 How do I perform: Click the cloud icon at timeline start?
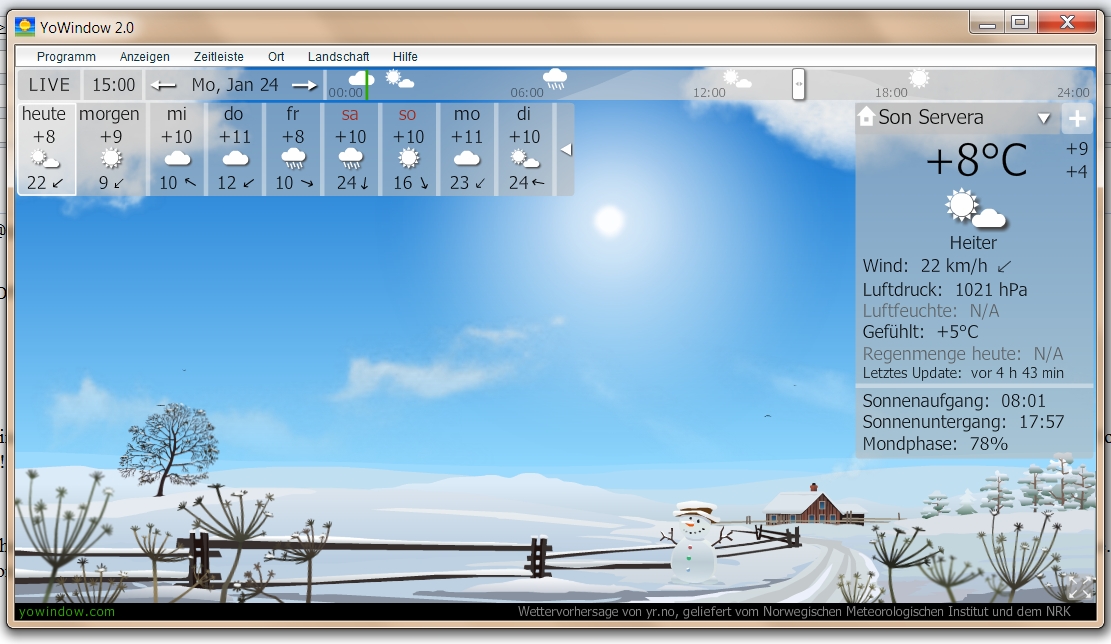[x=361, y=77]
